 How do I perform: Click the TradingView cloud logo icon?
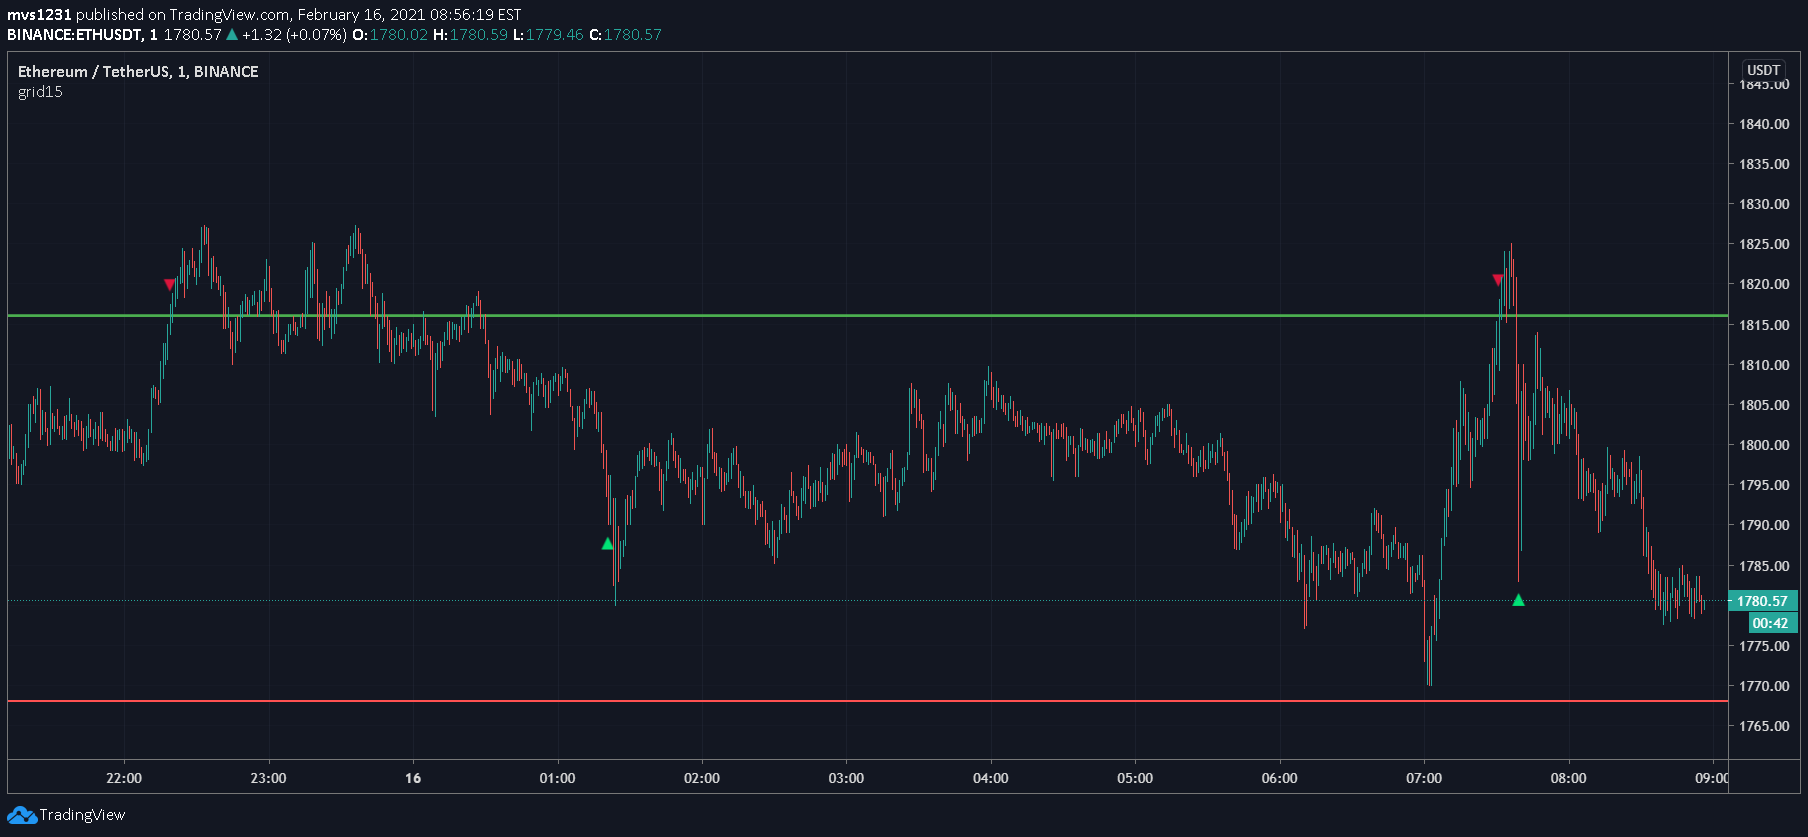22,815
